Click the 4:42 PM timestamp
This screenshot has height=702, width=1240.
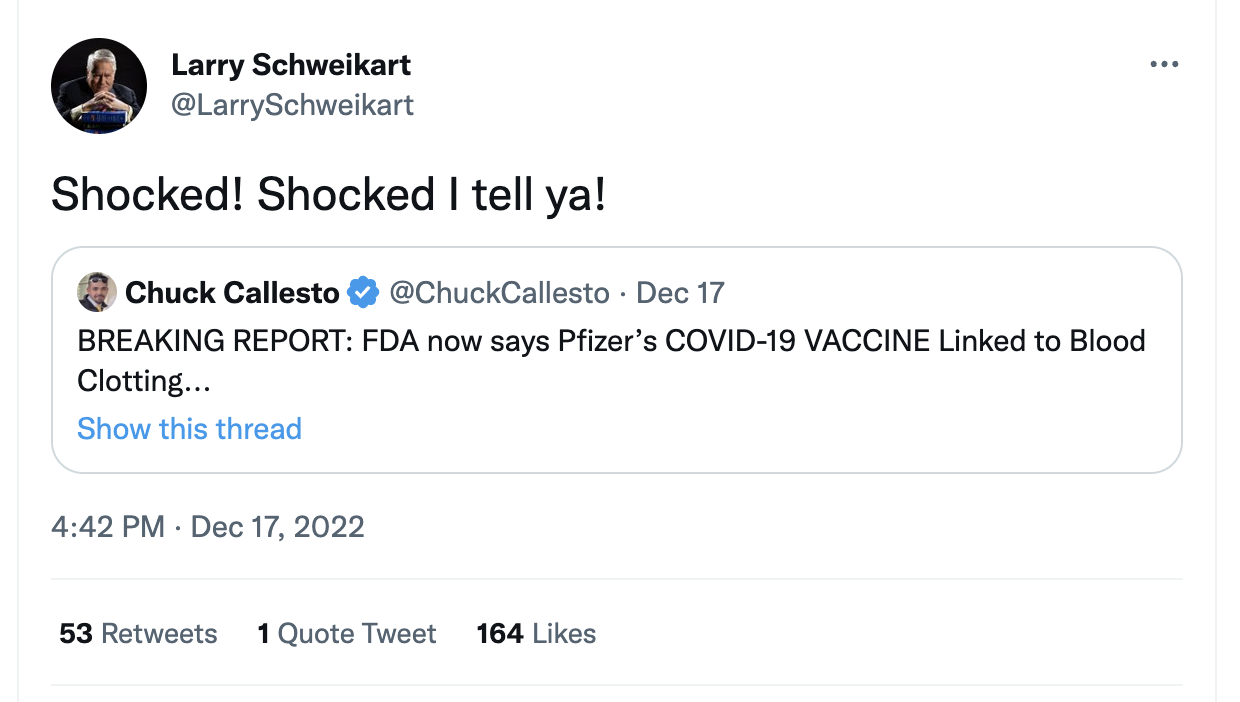[107, 526]
